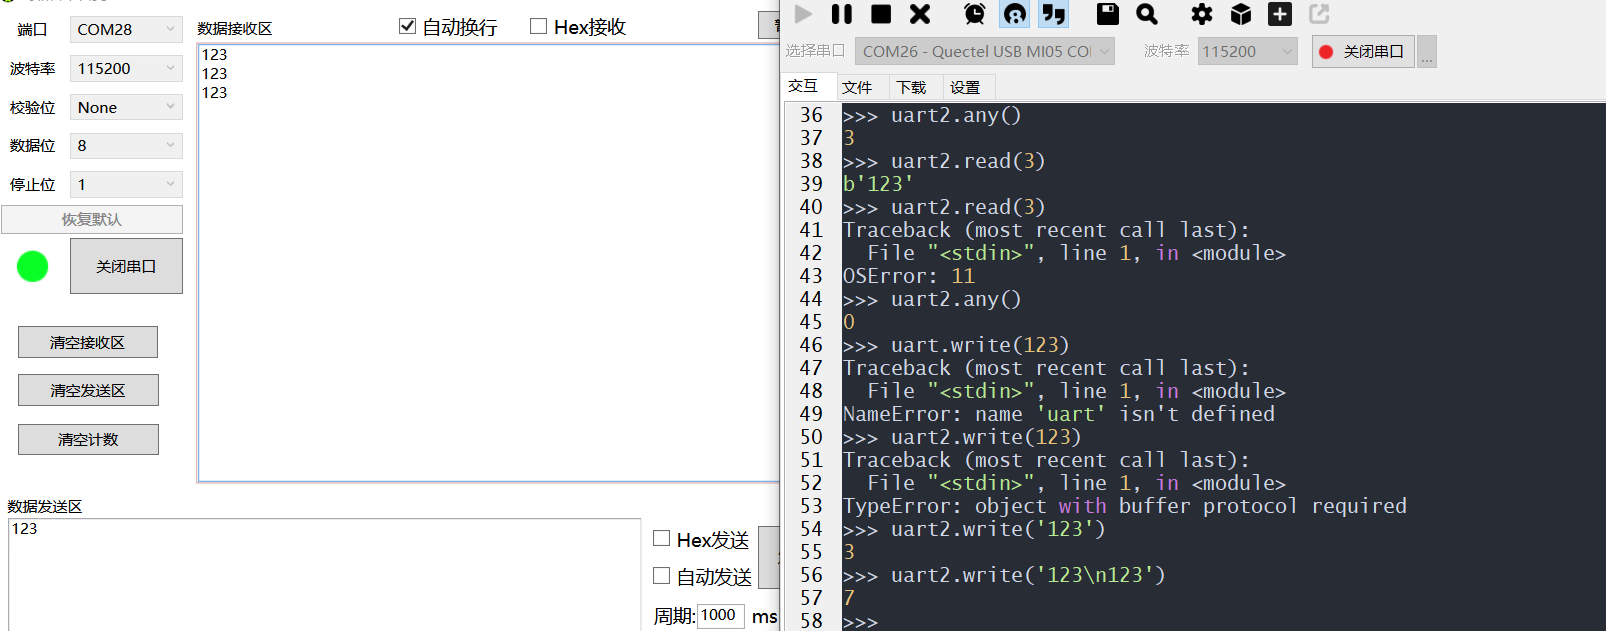The width and height of the screenshot is (1606, 631).
Task: Uncheck the 自动换行 checkbox
Action: pos(407,27)
